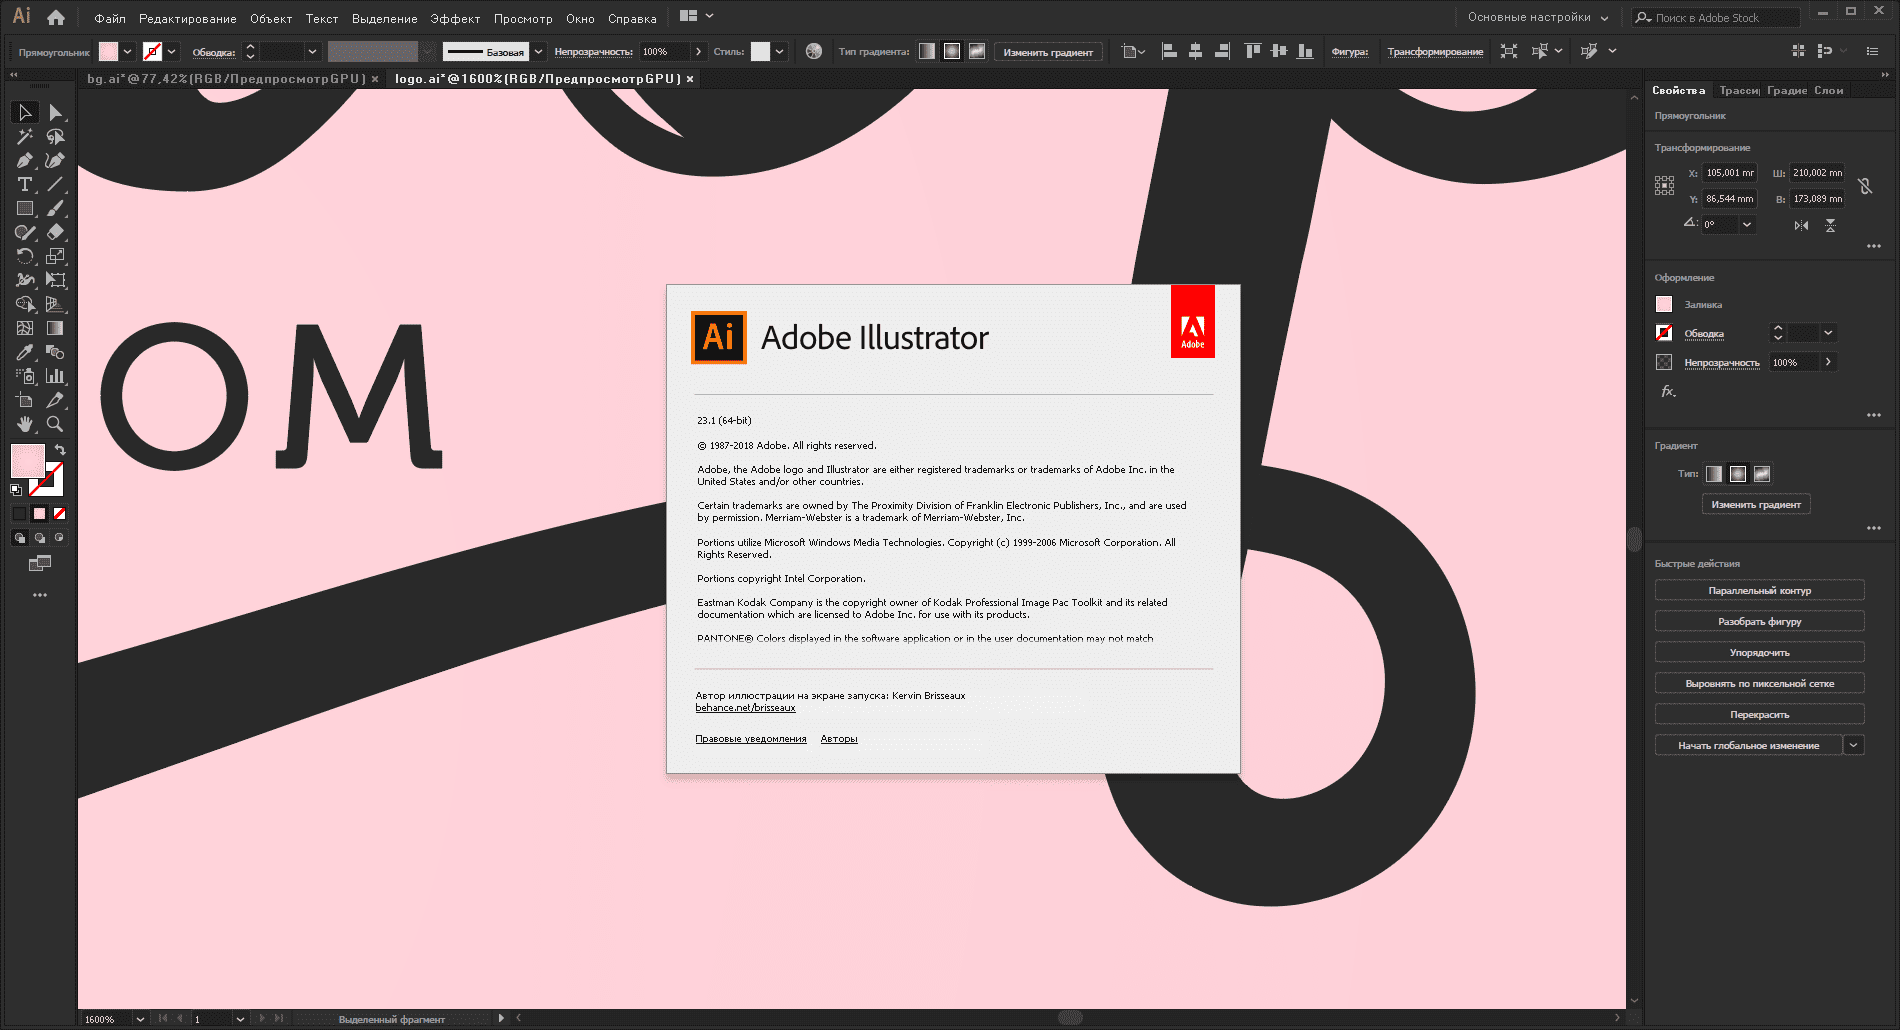
Task: Select the Mesh tool
Action: [x=25, y=328]
